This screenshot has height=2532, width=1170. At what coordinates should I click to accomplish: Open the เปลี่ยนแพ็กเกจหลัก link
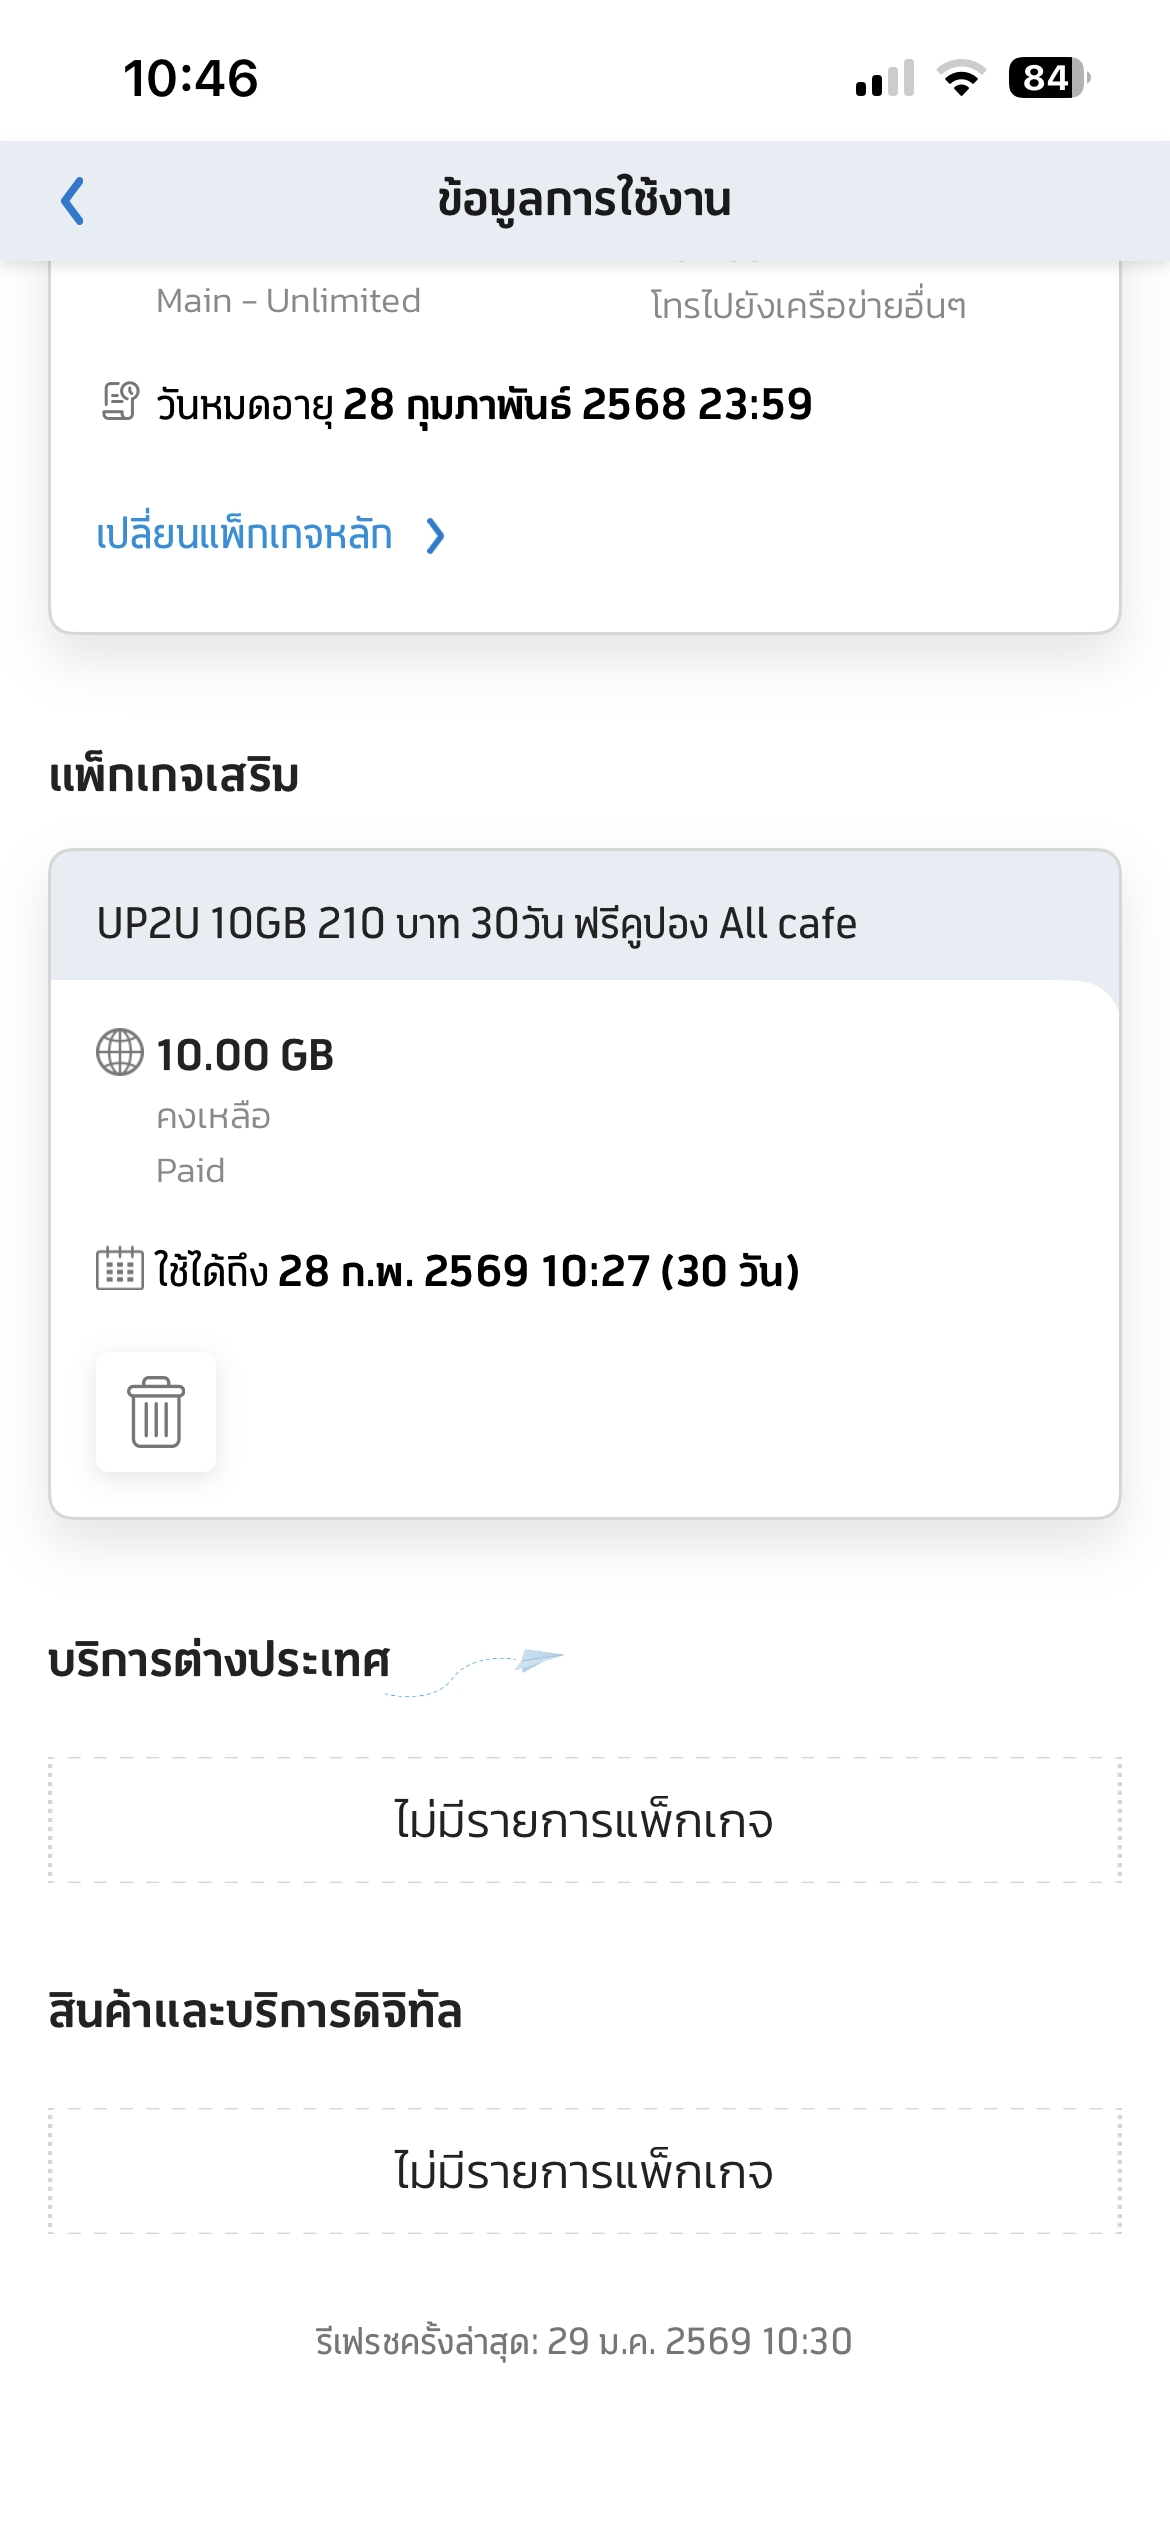(244, 535)
